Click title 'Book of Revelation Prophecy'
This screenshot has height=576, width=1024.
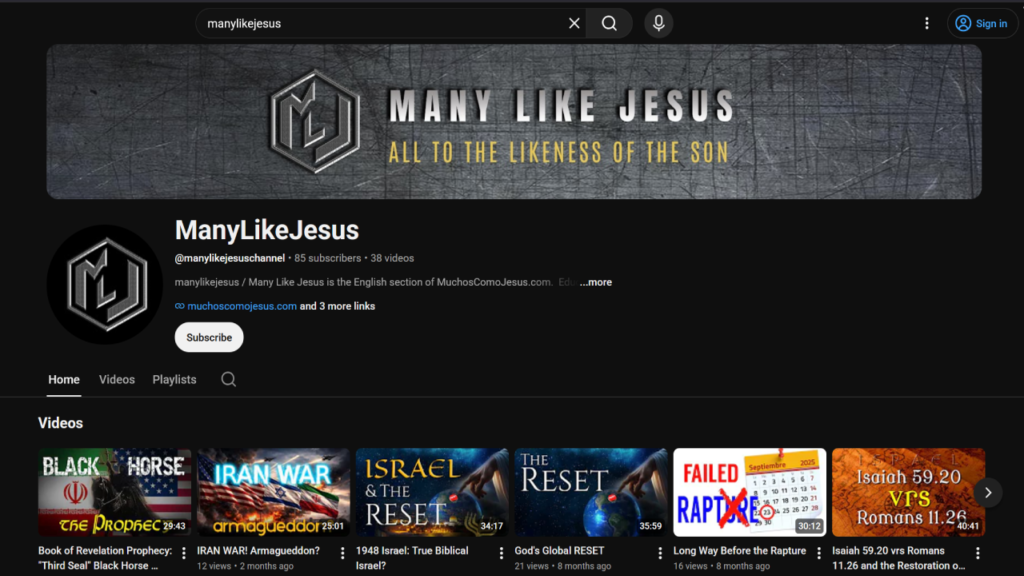click(x=105, y=558)
